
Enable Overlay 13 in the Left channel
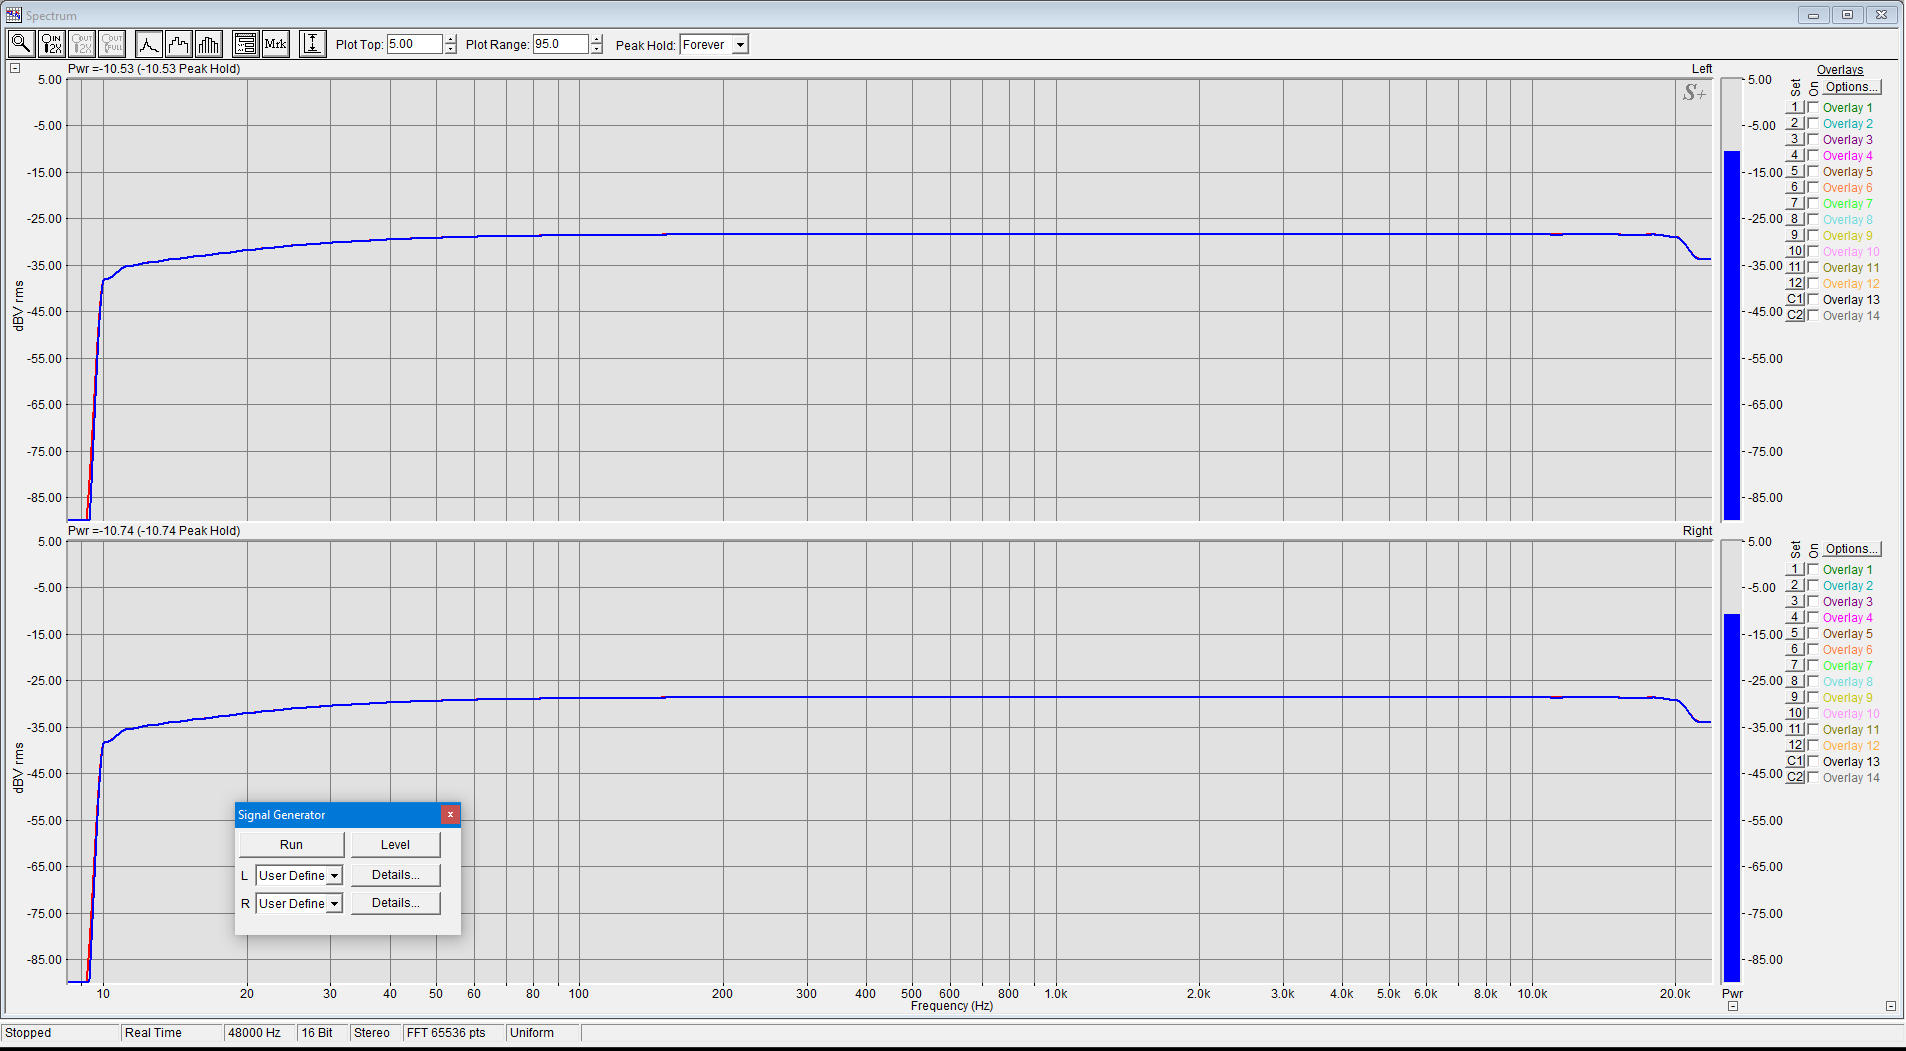coord(1813,300)
